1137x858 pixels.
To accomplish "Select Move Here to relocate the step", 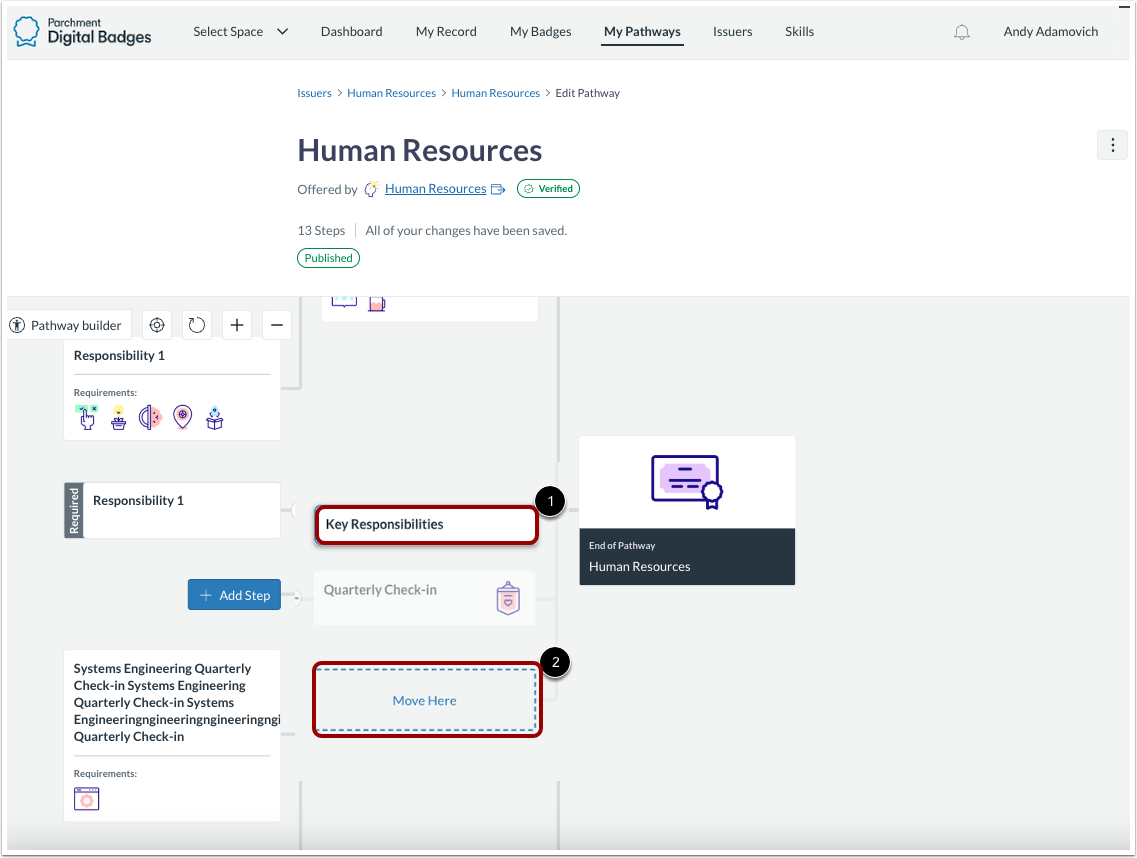I will click(425, 700).
